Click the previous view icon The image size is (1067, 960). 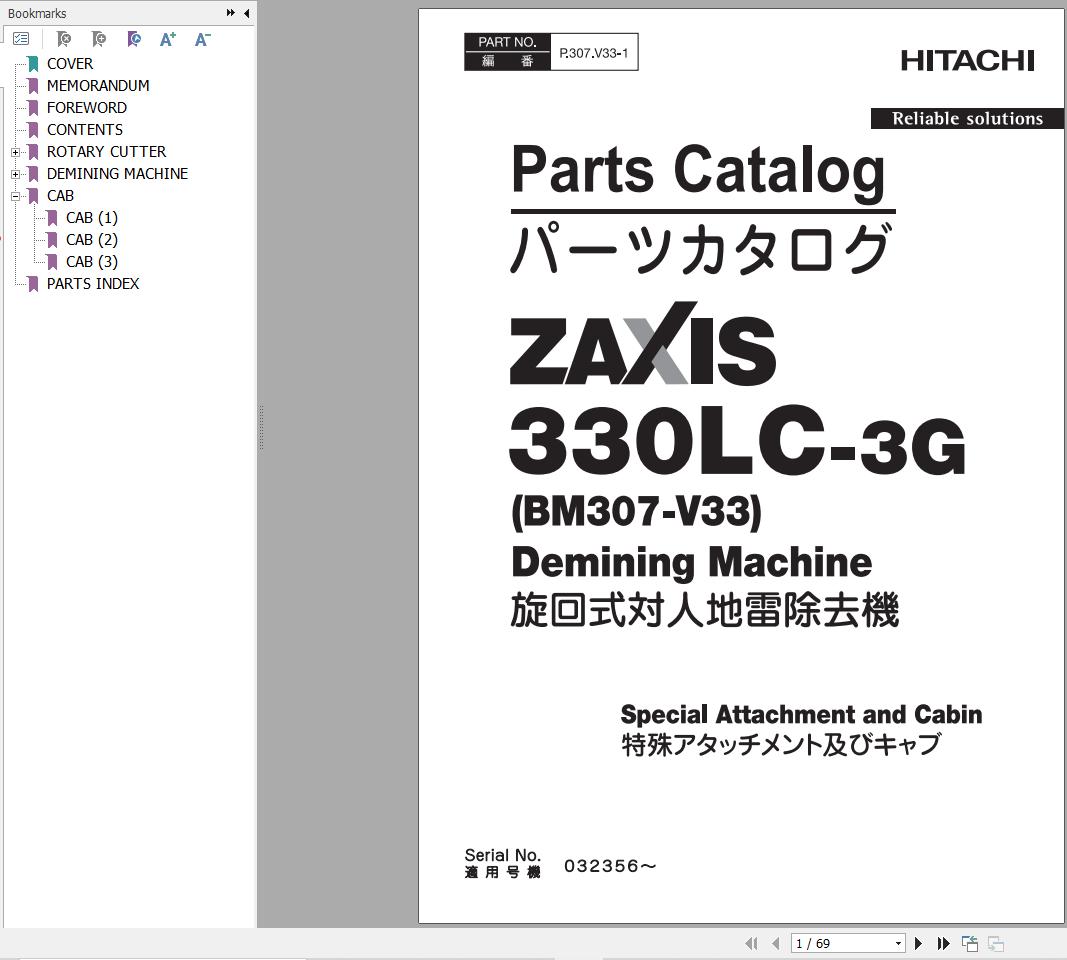(x=970, y=943)
